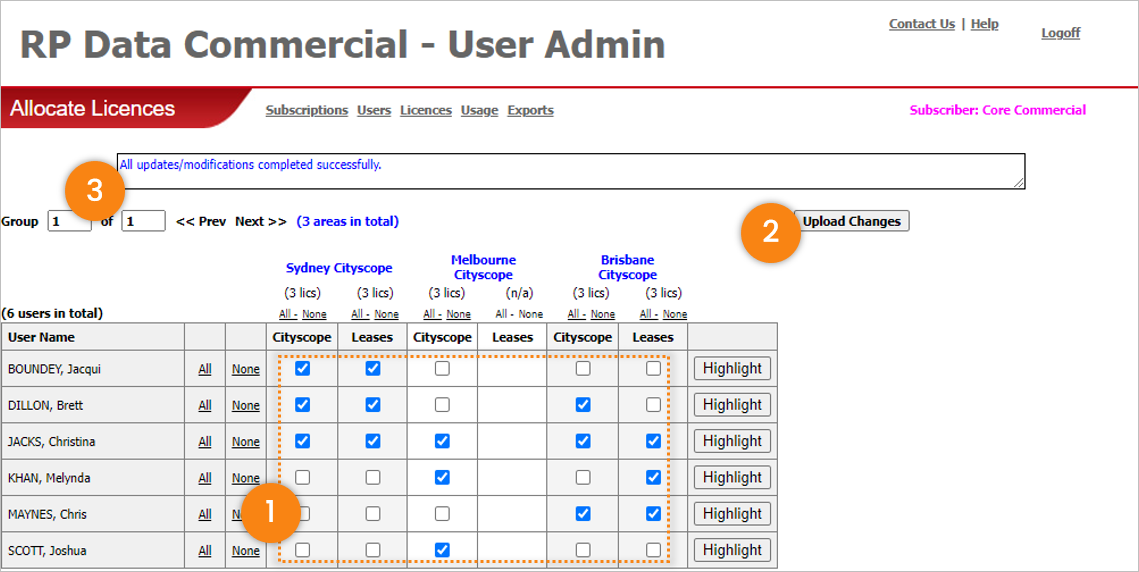Highlight the JACKS, Christina row
The height and width of the screenshot is (572, 1139).
click(732, 441)
